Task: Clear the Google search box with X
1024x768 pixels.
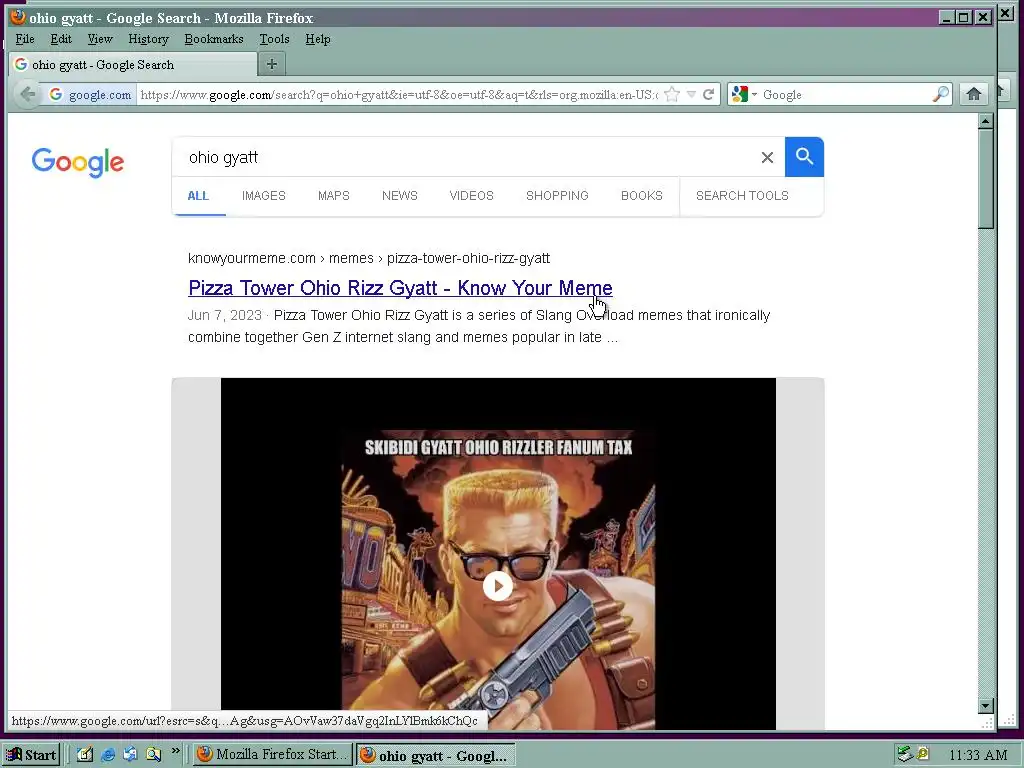Action: pos(767,157)
